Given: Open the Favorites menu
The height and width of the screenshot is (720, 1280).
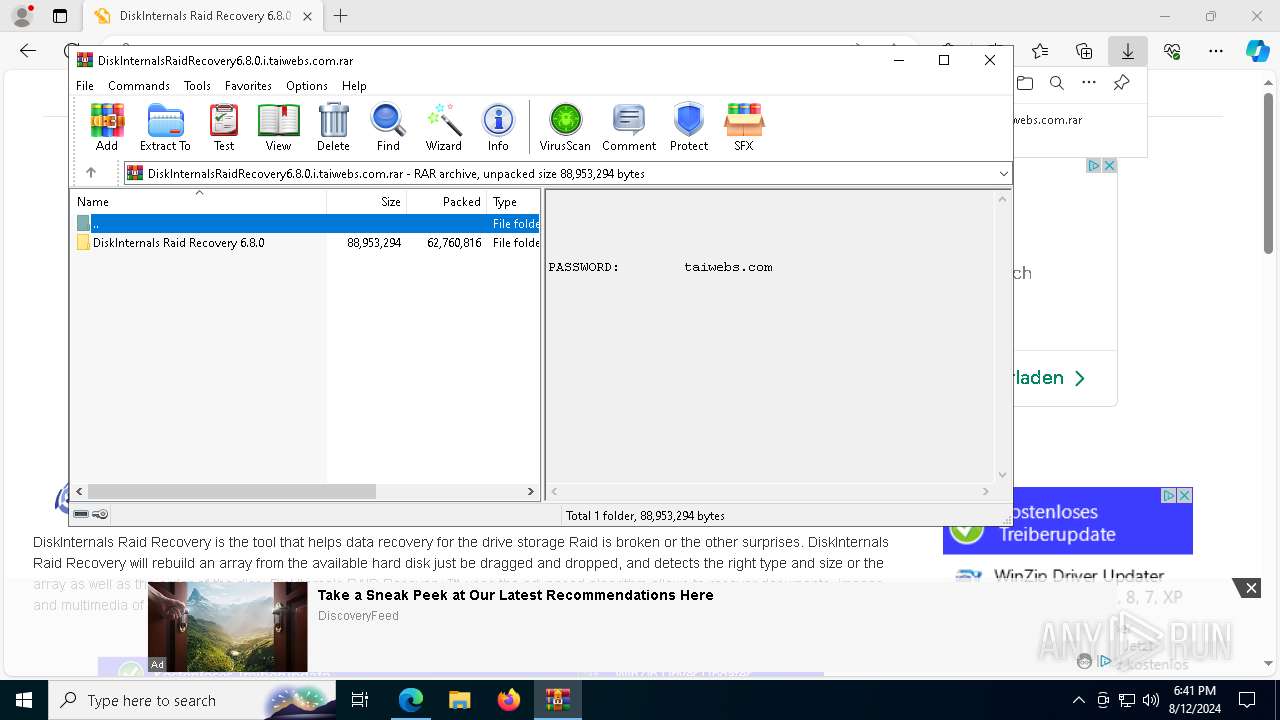Looking at the screenshot, I should click(248, 86).
